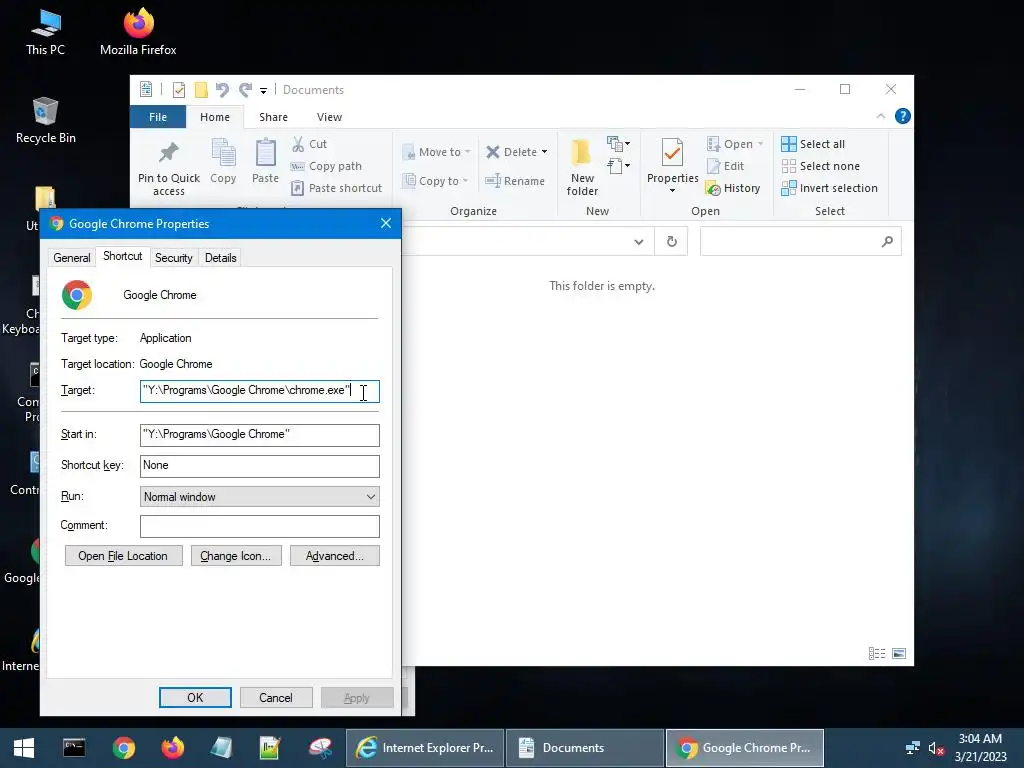Click the Open File Location button

pos(123,556)
